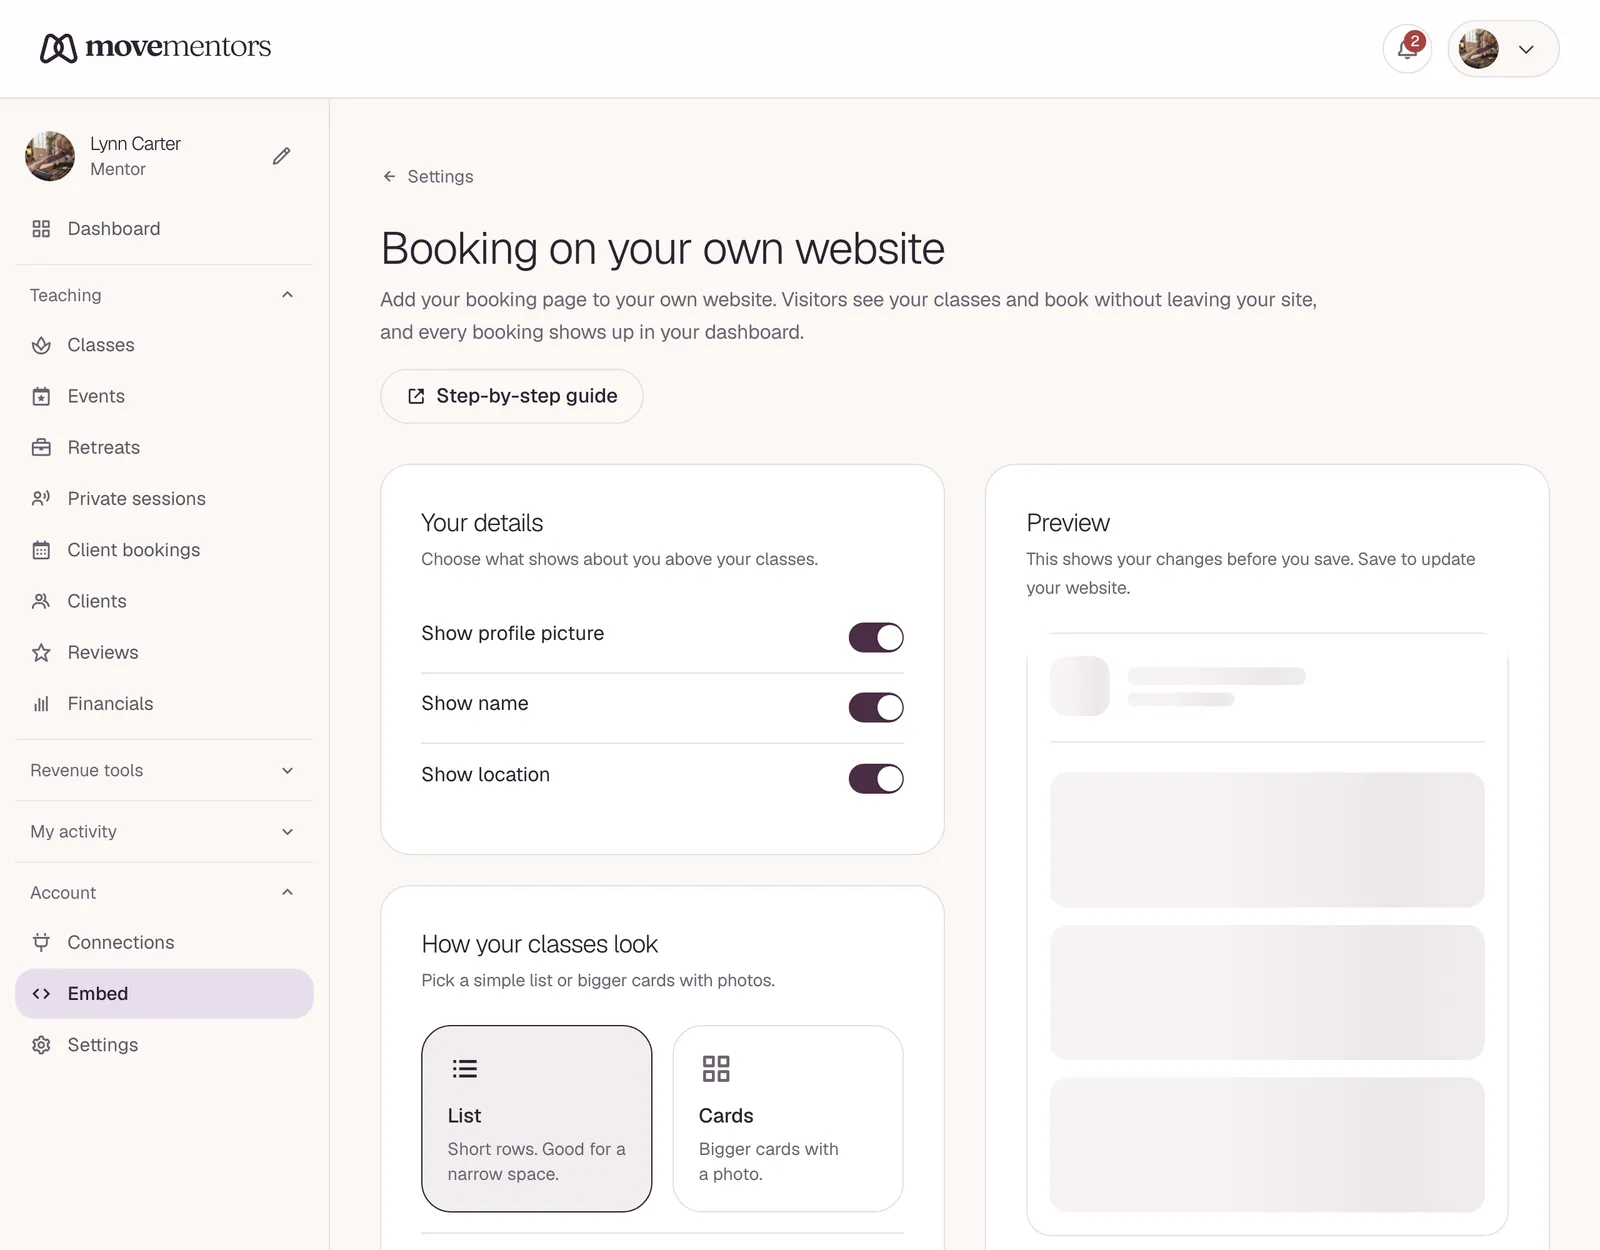Click the movementors logo

[156, 47]
